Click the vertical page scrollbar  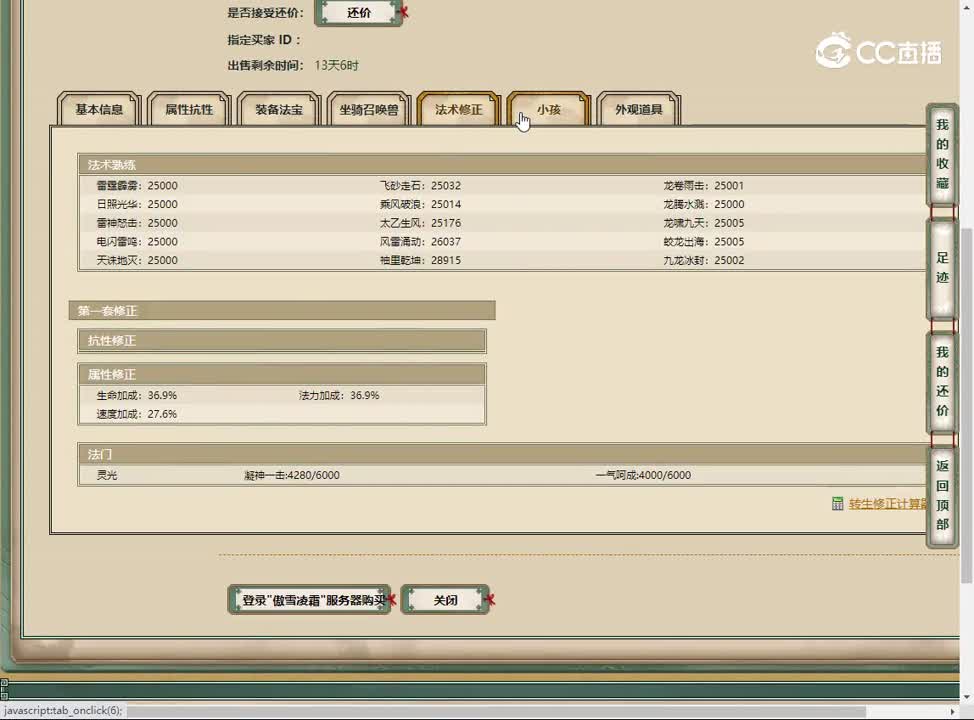(967, 404)
